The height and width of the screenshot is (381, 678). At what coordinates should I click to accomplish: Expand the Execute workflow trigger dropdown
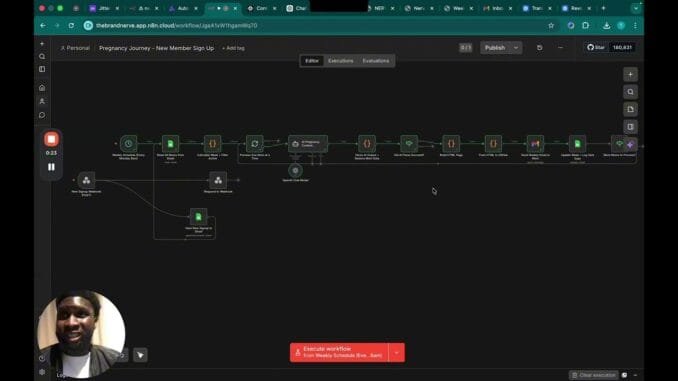[x=397, y=352]
